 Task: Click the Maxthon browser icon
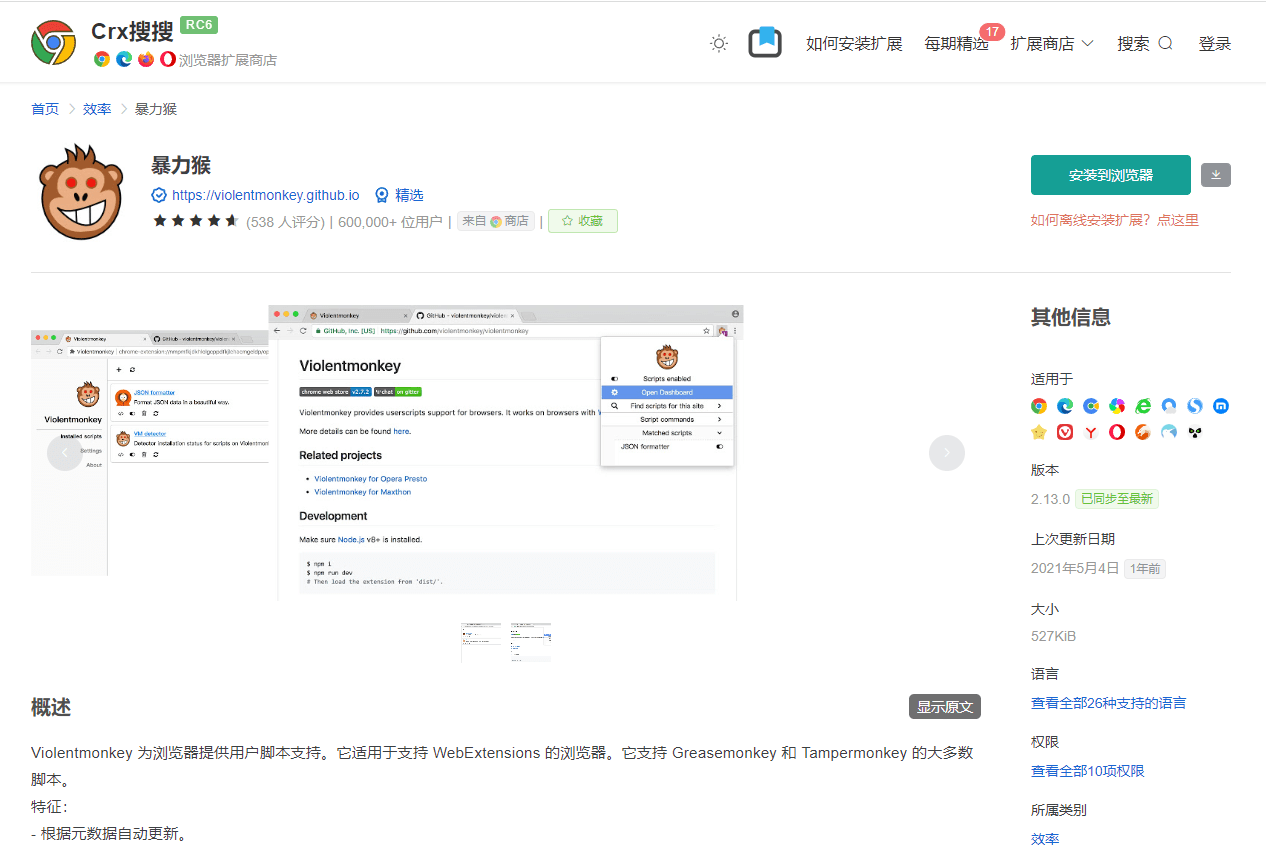1221,406
